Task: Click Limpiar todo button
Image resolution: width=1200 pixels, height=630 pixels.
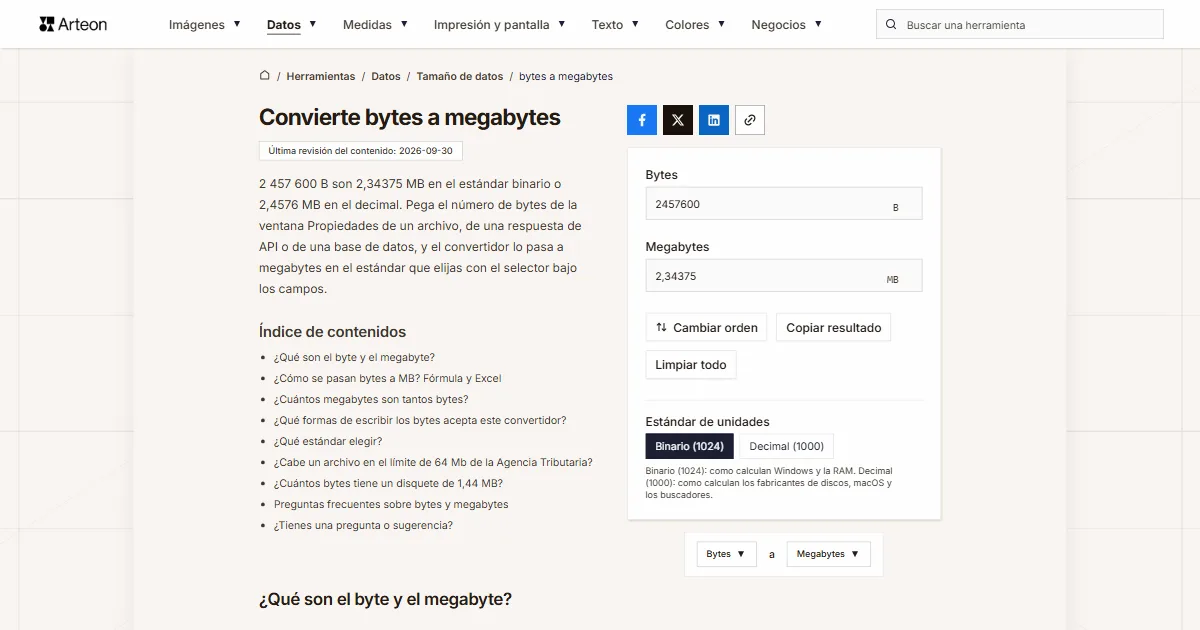Action: pos(691,365)
